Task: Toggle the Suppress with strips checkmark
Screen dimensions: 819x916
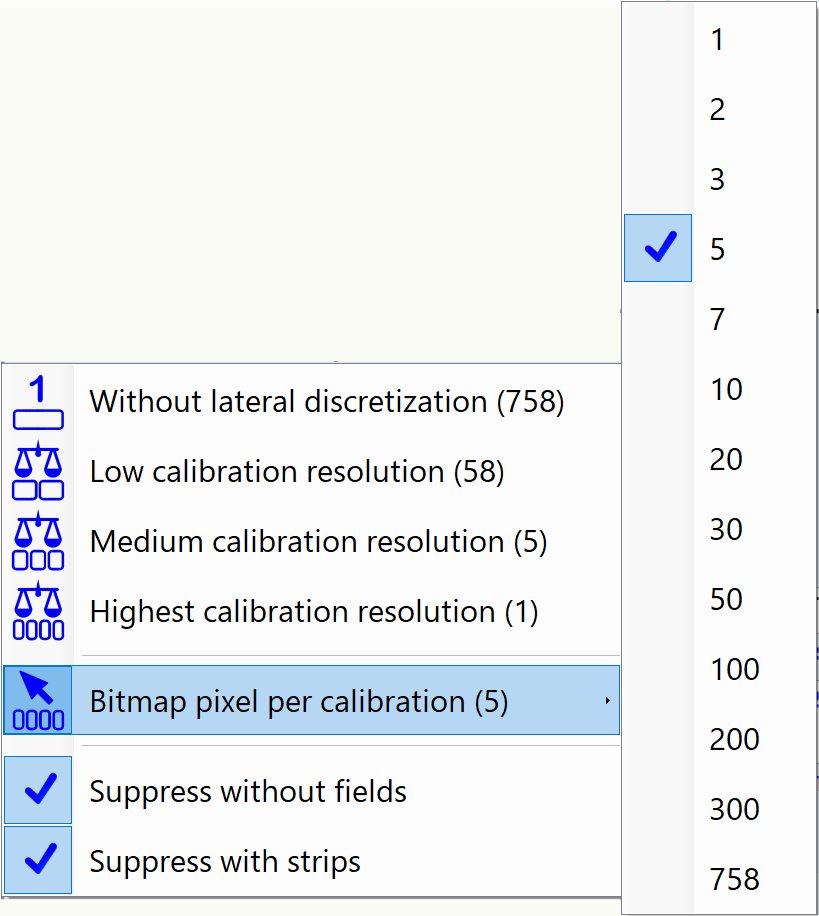Action: point(38,861)
